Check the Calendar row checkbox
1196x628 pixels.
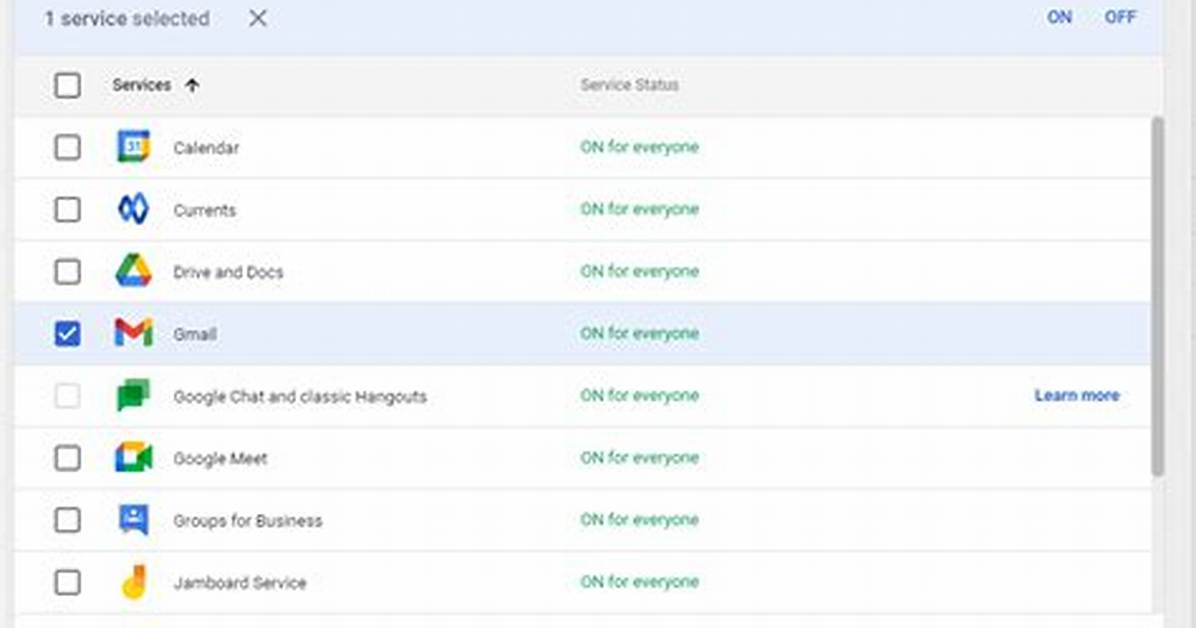point(67,147)
